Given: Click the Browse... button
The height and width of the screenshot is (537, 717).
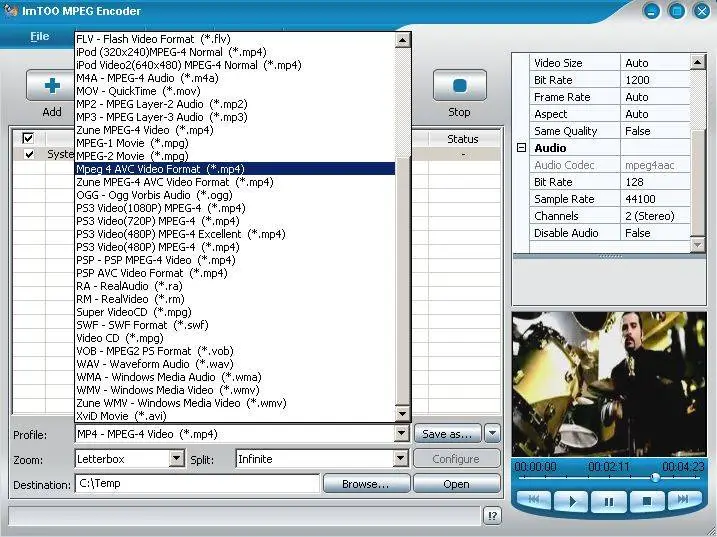Looking at the screenshot, I should (x=366, y=484).
